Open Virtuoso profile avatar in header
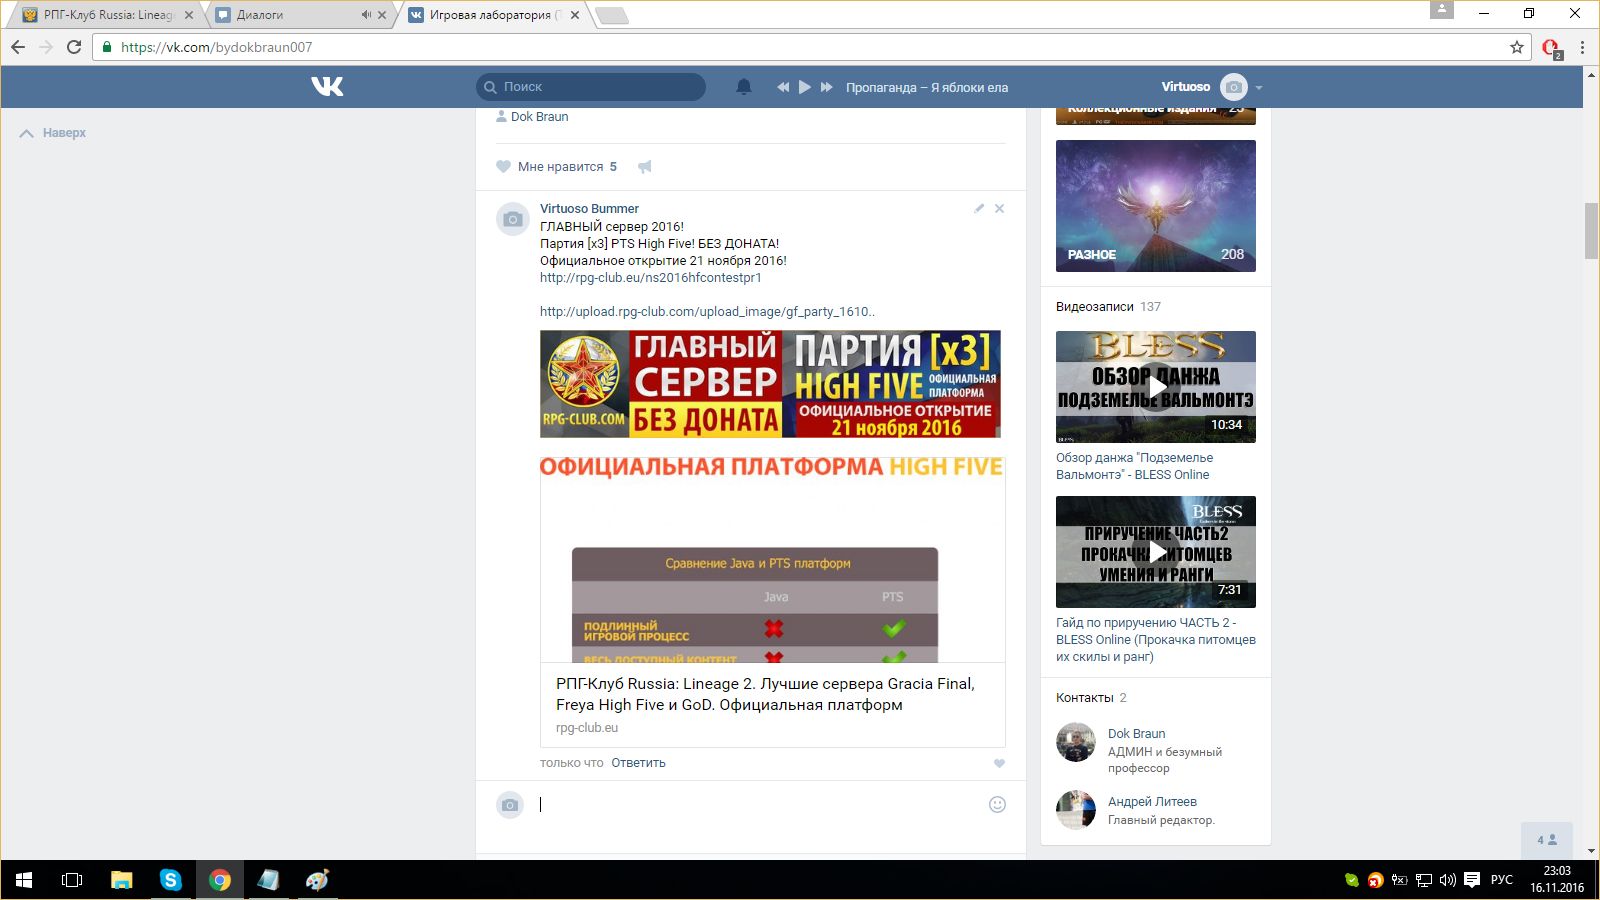The height and width of the screenshot is (900, 1600). 1235,87
